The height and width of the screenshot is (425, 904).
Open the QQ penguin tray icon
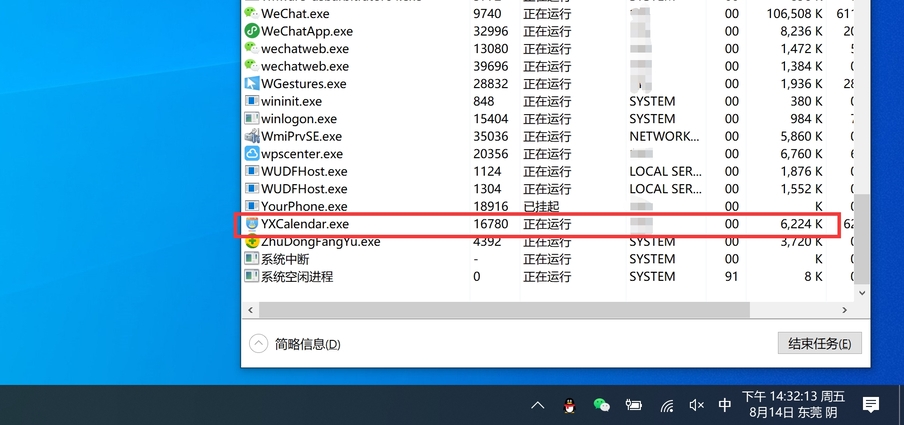569,405
